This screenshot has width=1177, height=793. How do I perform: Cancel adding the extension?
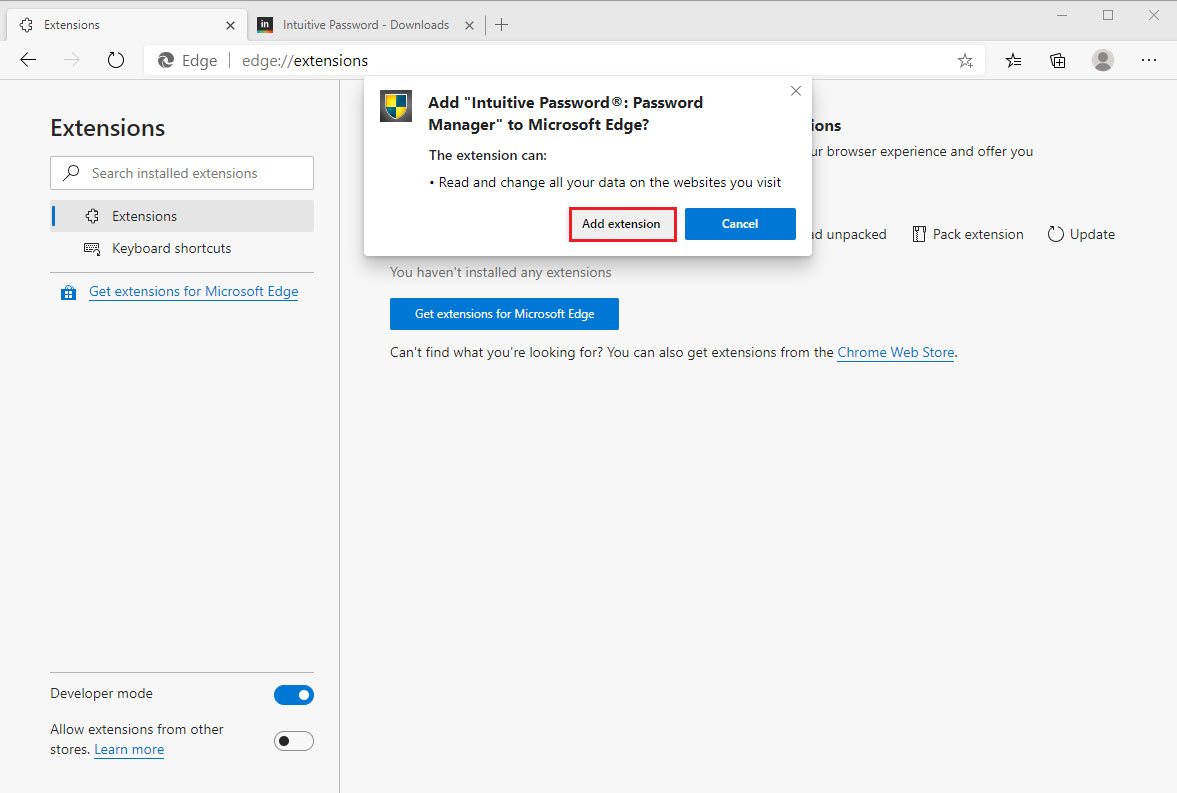[x=740, y=224]
